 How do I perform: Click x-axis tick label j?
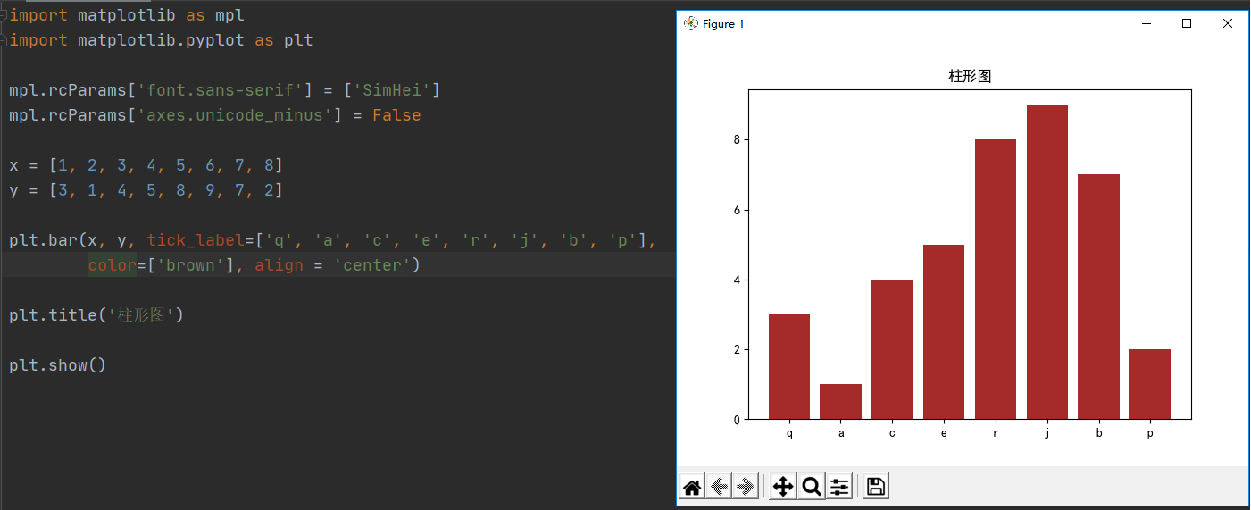pyautogui.click(x=1047, y=433)
